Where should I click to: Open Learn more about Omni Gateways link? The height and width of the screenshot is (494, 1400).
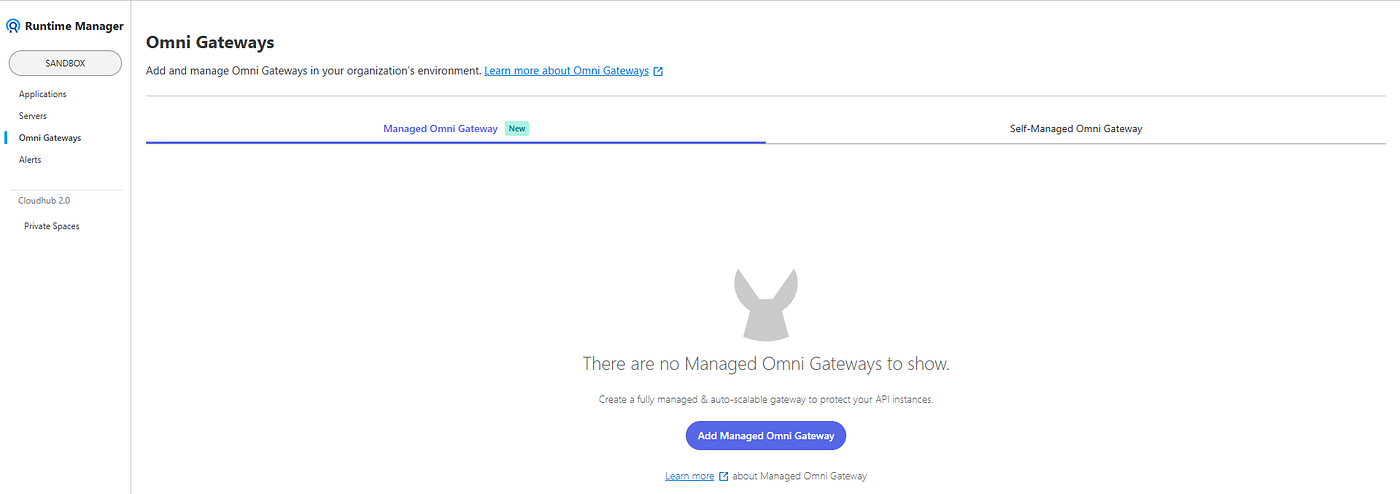point(567,71)
